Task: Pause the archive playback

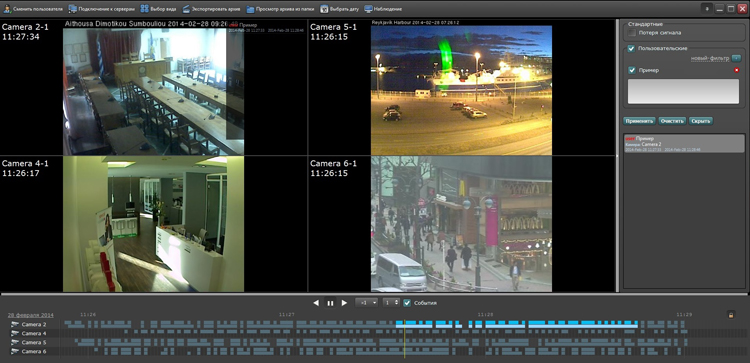Action: tap(330, 303)
